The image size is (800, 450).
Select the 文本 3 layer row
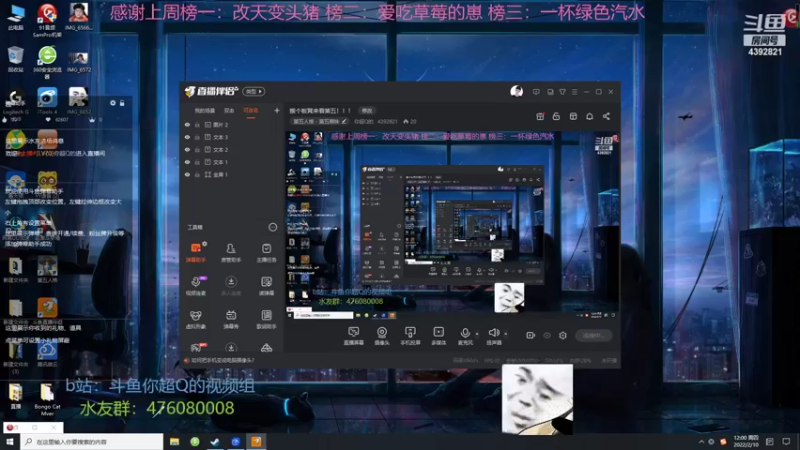click(232, 137)
